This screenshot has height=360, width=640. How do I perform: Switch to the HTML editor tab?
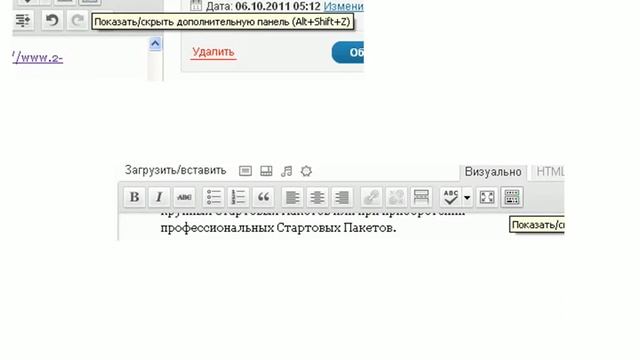[x=550, y=172]
